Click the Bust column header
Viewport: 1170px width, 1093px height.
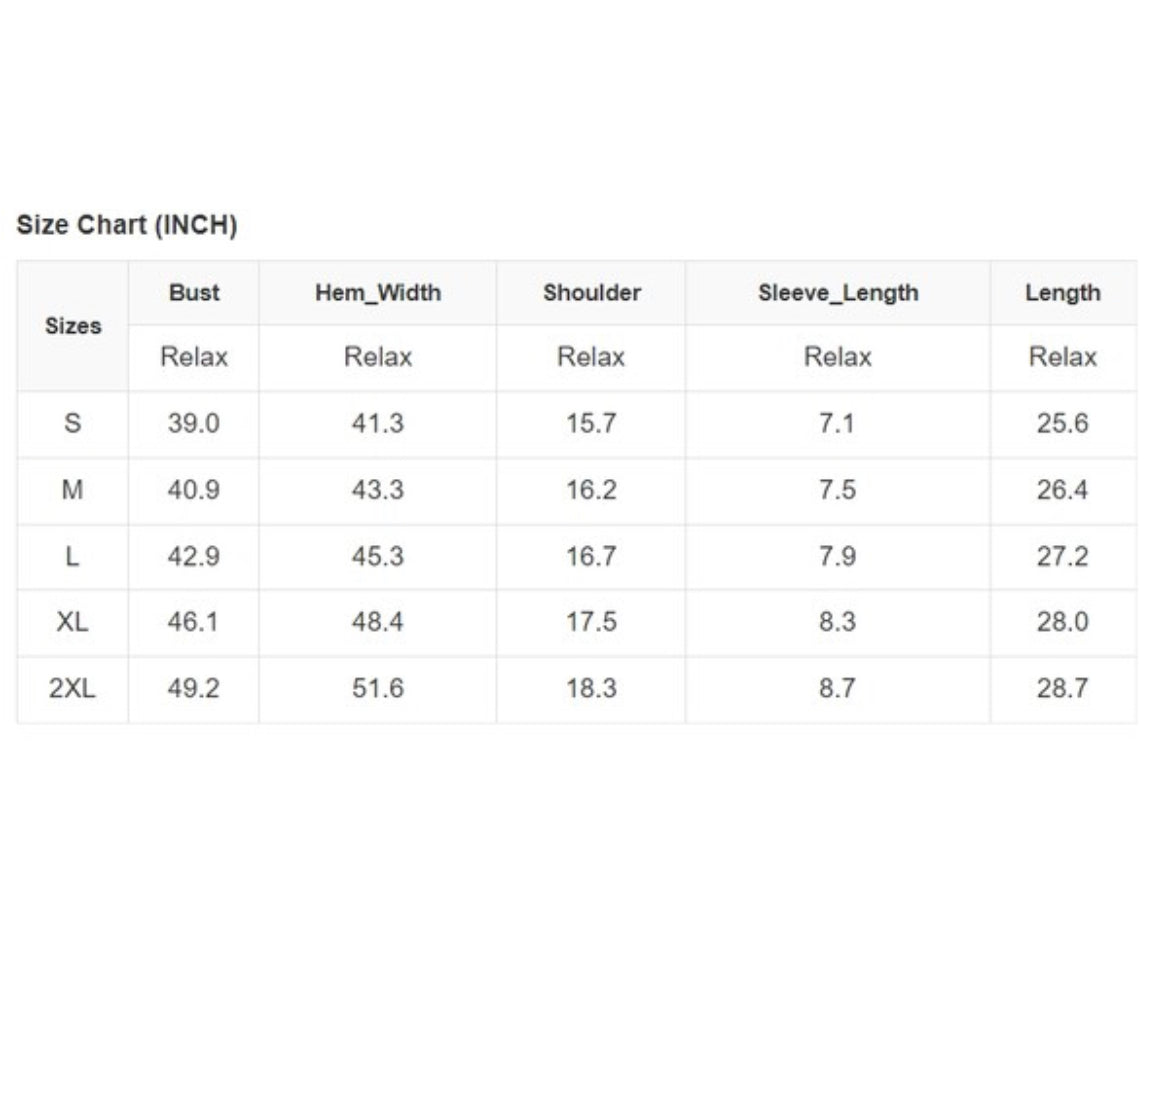(x=194, y=293)
